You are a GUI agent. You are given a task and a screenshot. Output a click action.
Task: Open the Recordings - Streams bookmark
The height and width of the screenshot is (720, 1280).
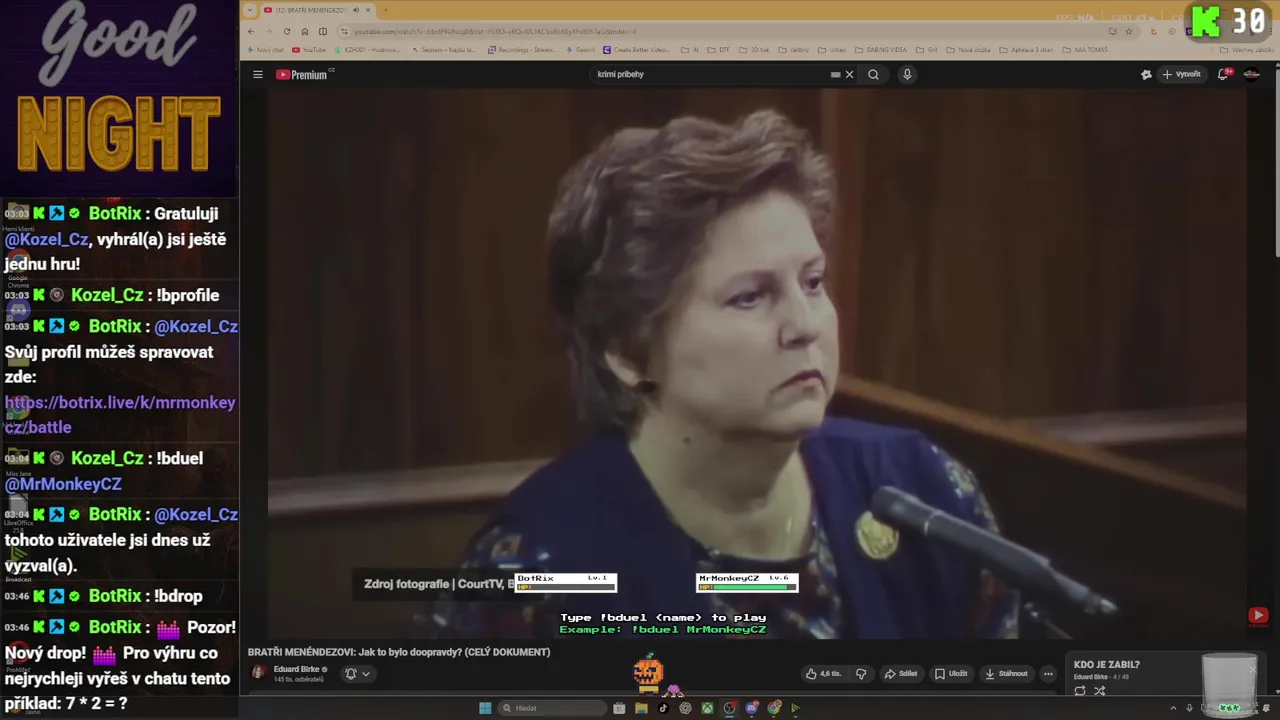[522, 50]
